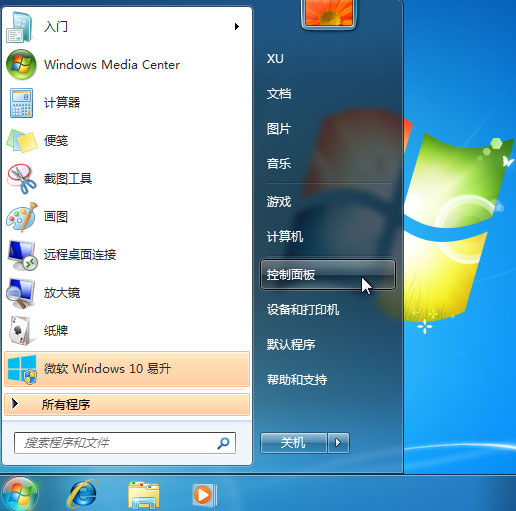Expand the 入门 submenu arrow
Screen dimensions: 516x511
tap(237, 27)
